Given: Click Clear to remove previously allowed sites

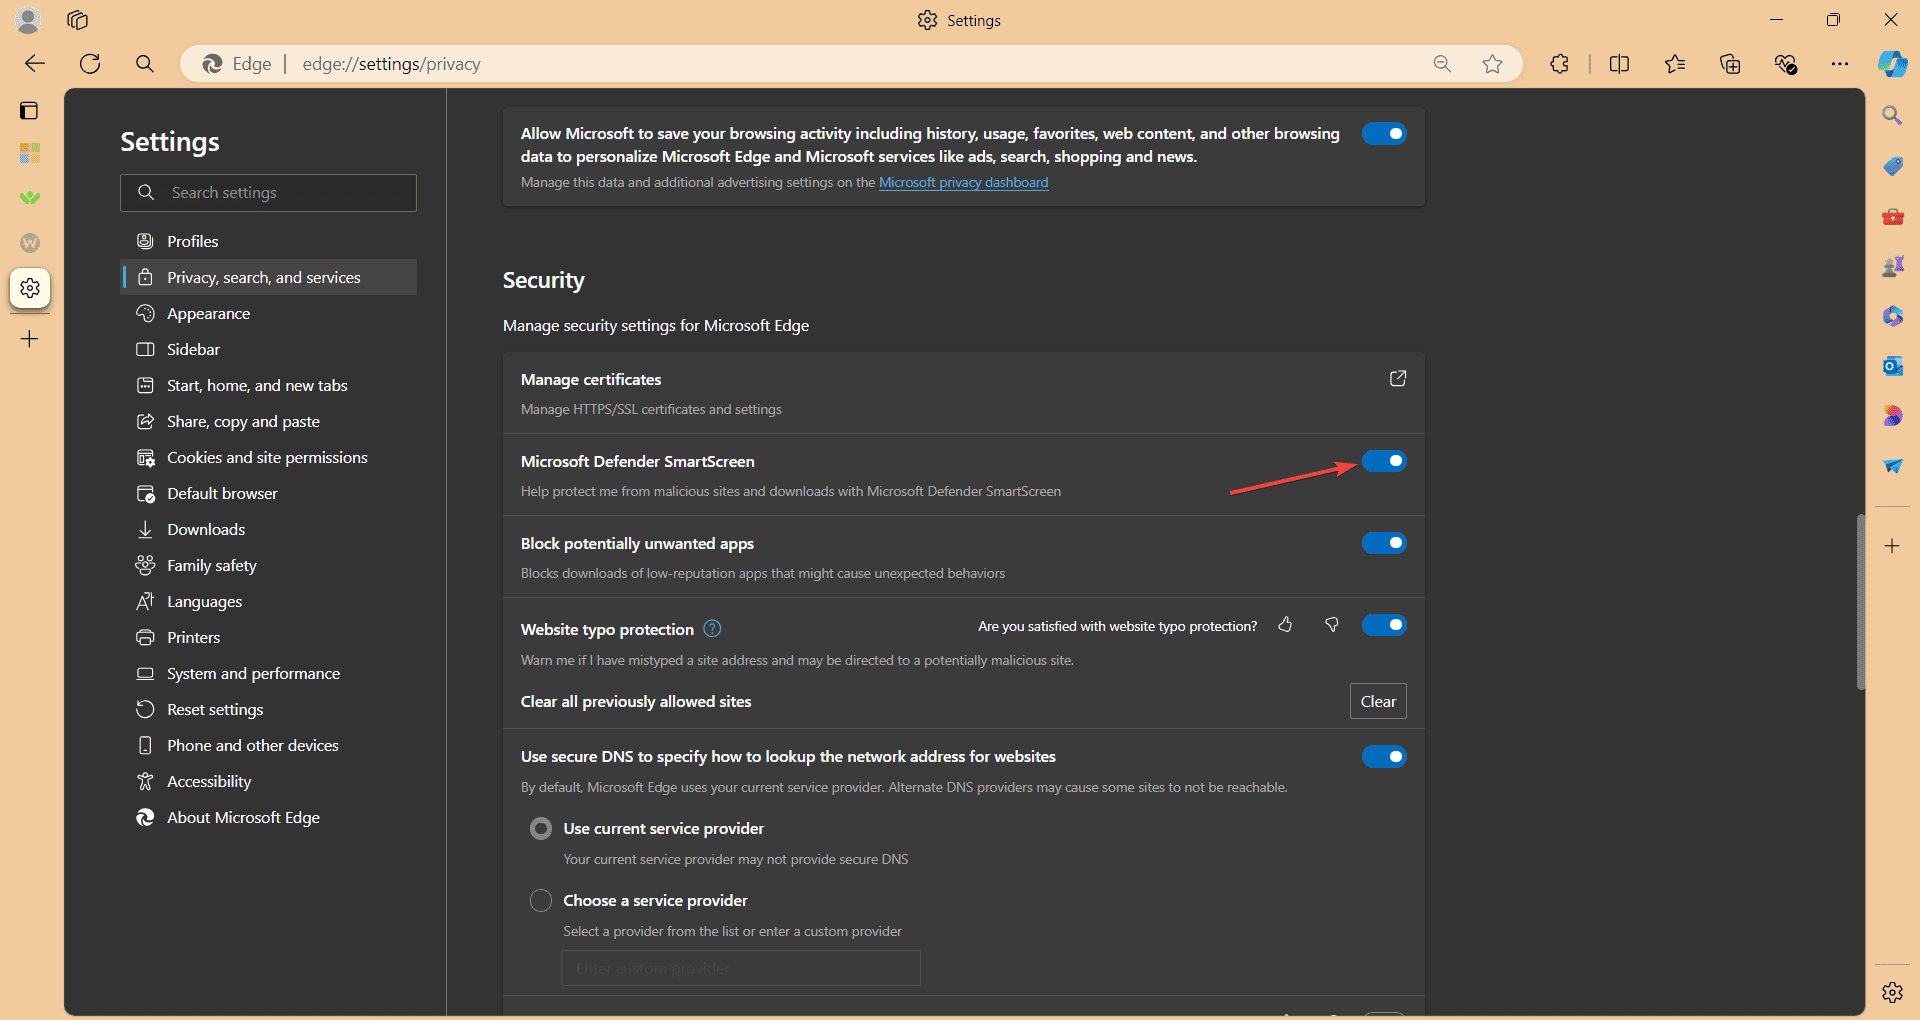Looking at the screenshot, I should 1378,701.
